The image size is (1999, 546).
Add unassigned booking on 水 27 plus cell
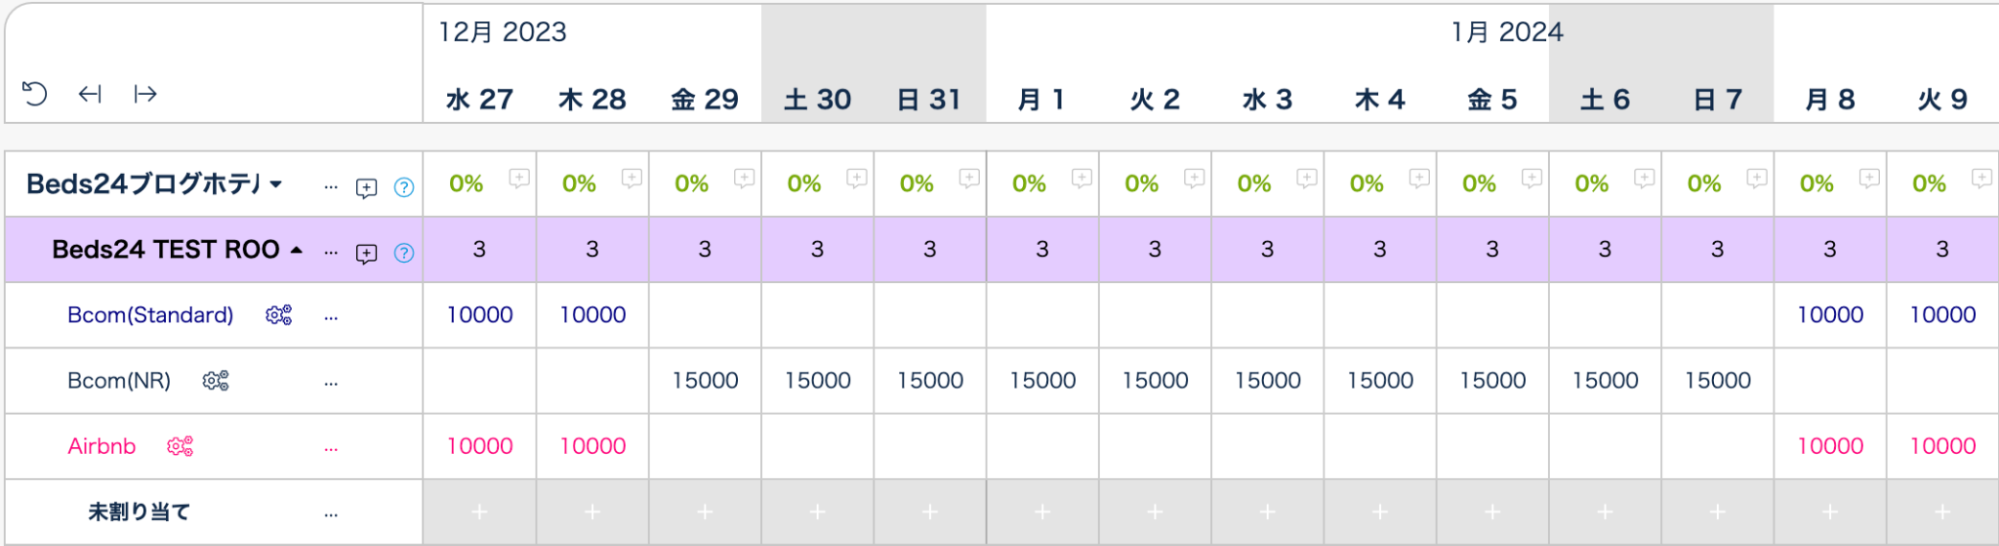(480, 512)
